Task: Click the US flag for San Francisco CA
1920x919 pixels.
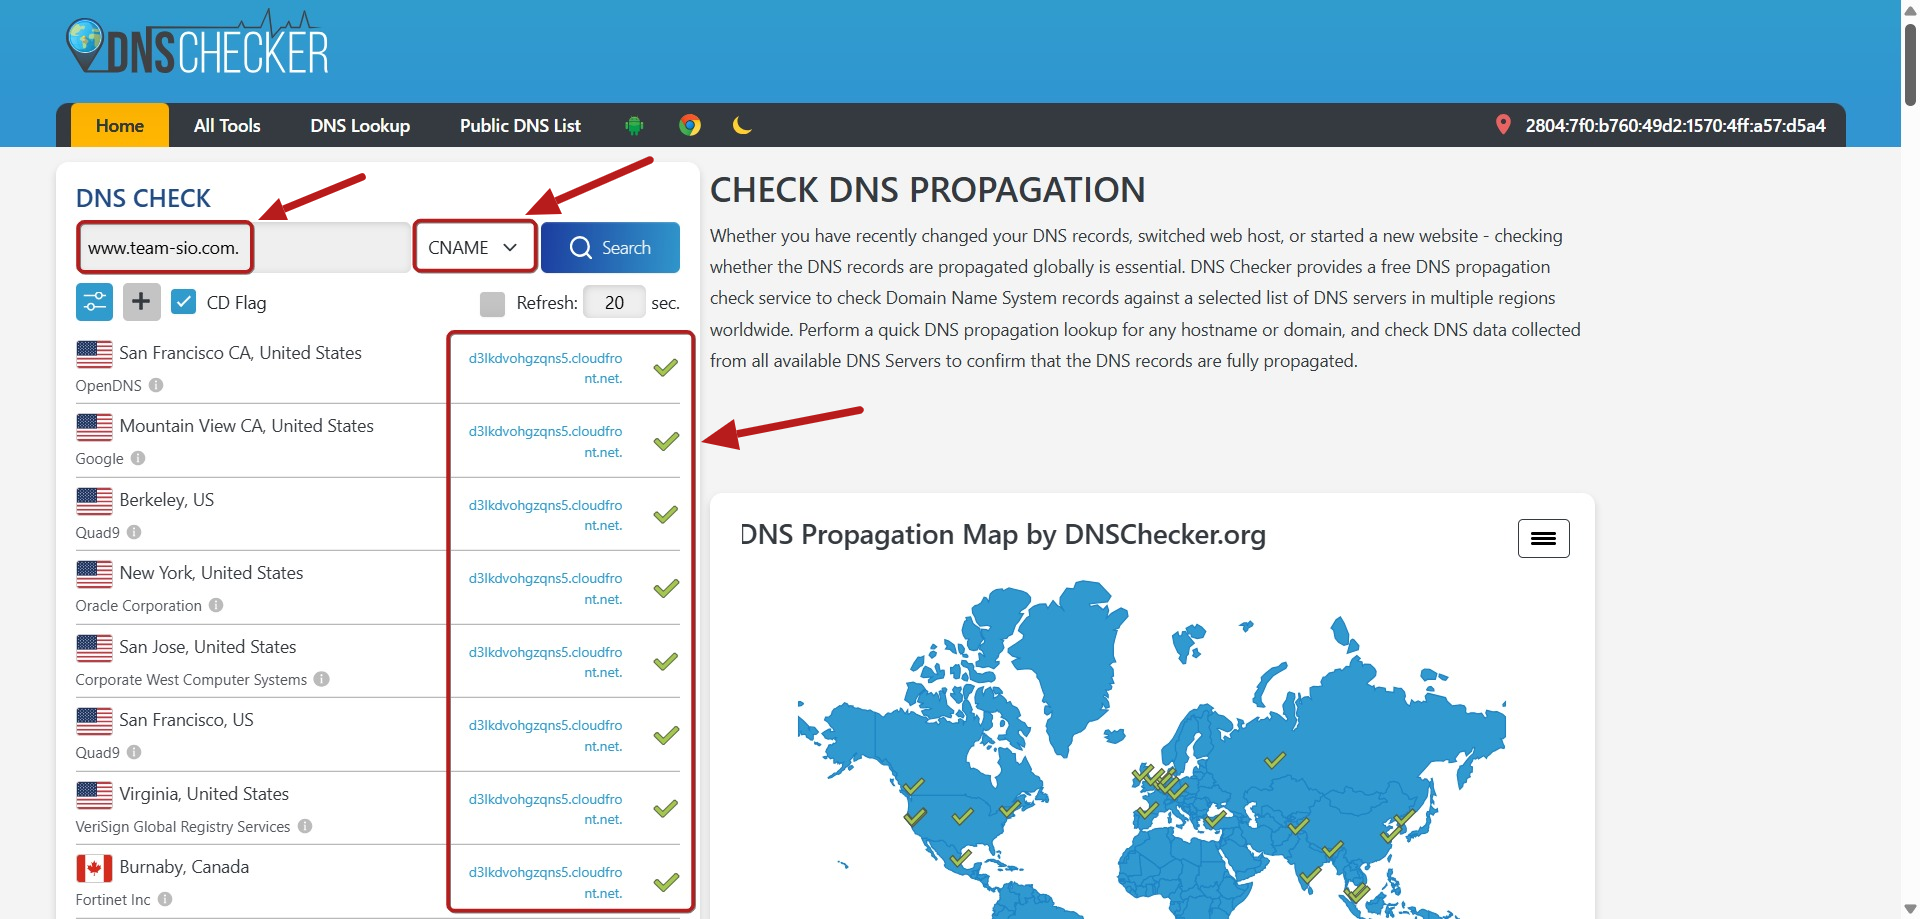Action: [x=94, y=354]
